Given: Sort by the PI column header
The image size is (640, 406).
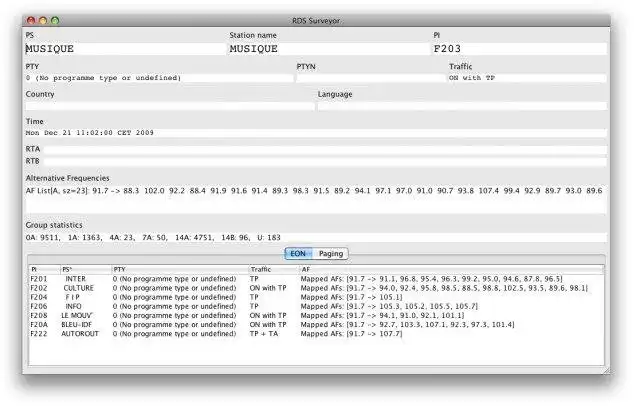Looking at the screenshot, I should (45, 270).
